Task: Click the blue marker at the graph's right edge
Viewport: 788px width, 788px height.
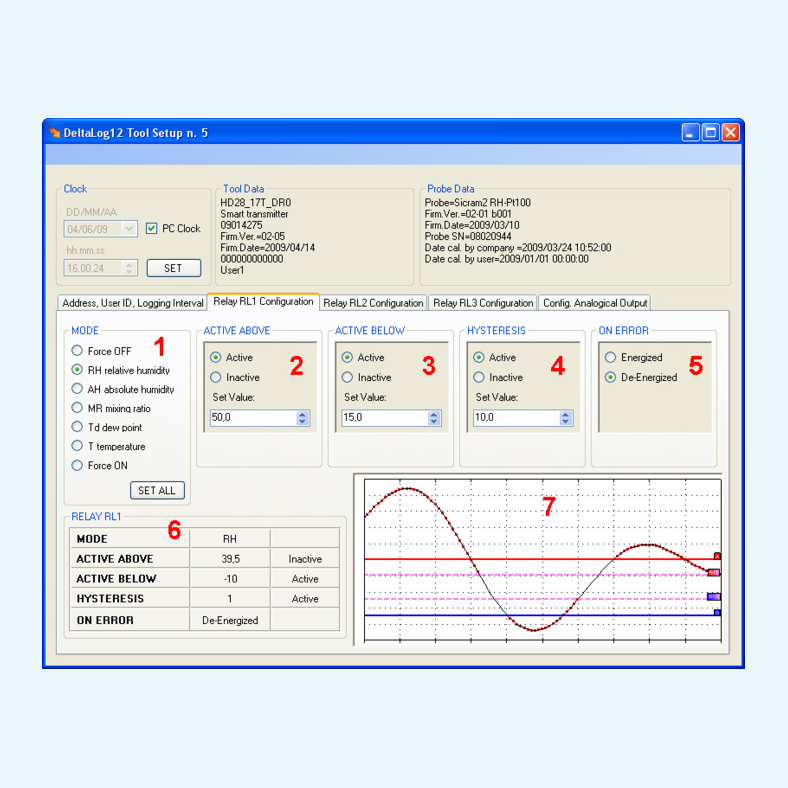Action: coord(717,613)
